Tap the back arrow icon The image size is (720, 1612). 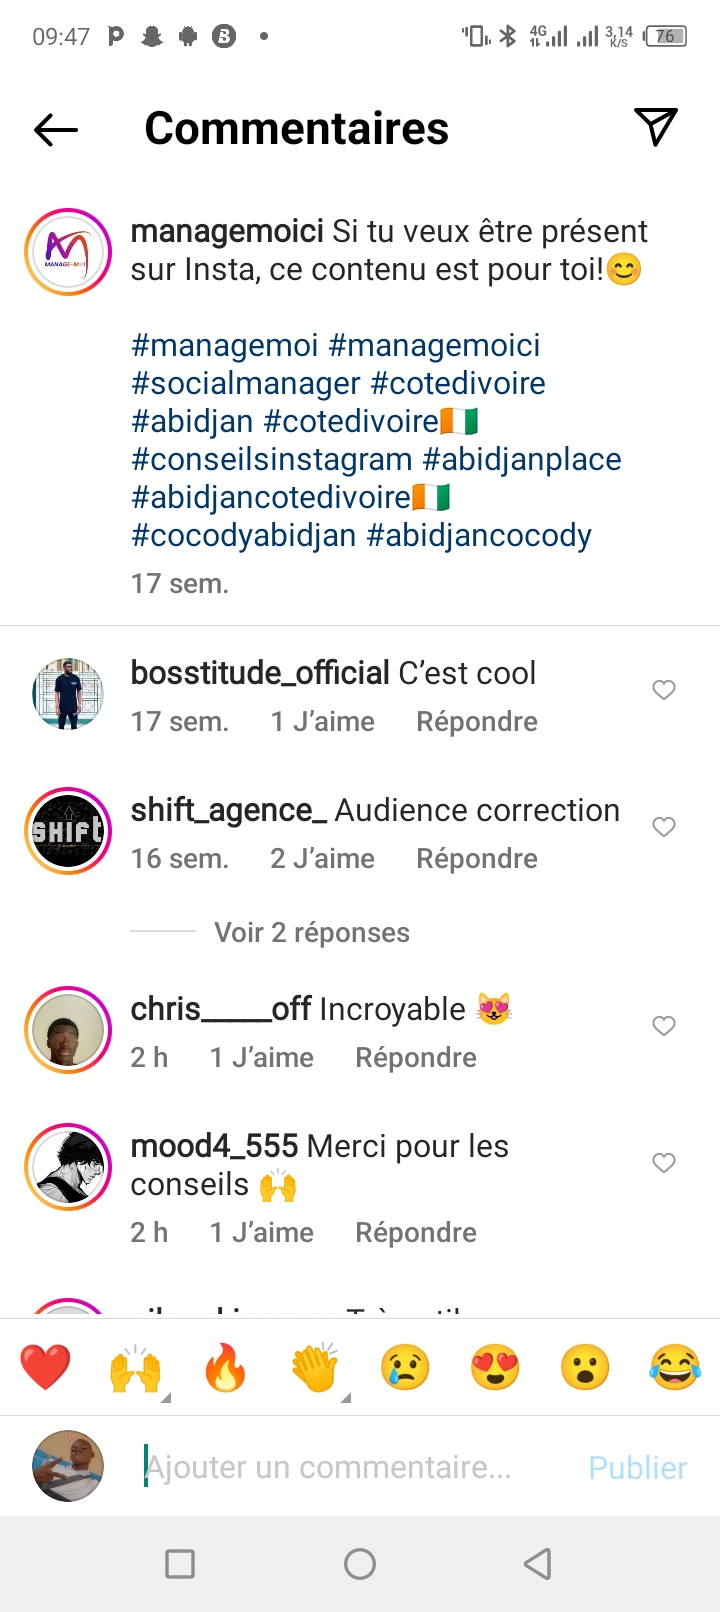56,129
